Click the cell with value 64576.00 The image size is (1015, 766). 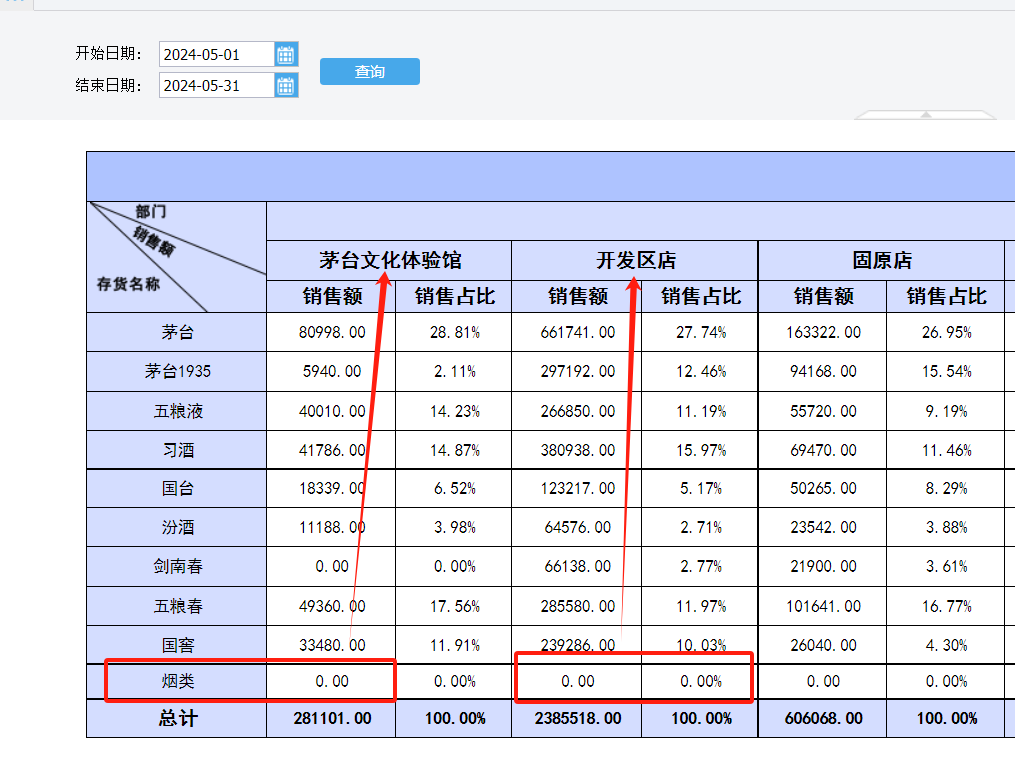click(x=577, y=527)
